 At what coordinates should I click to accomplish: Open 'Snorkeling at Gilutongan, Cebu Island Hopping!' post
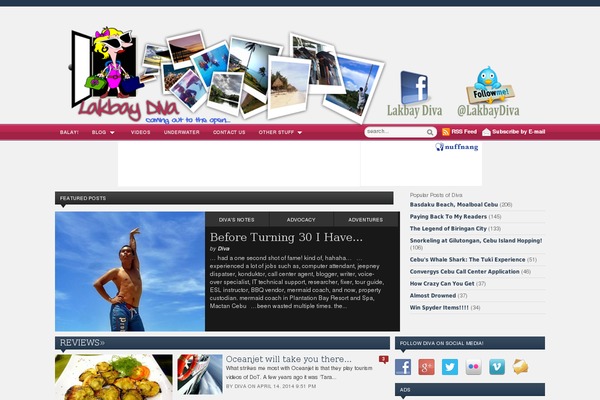point(476,241)
